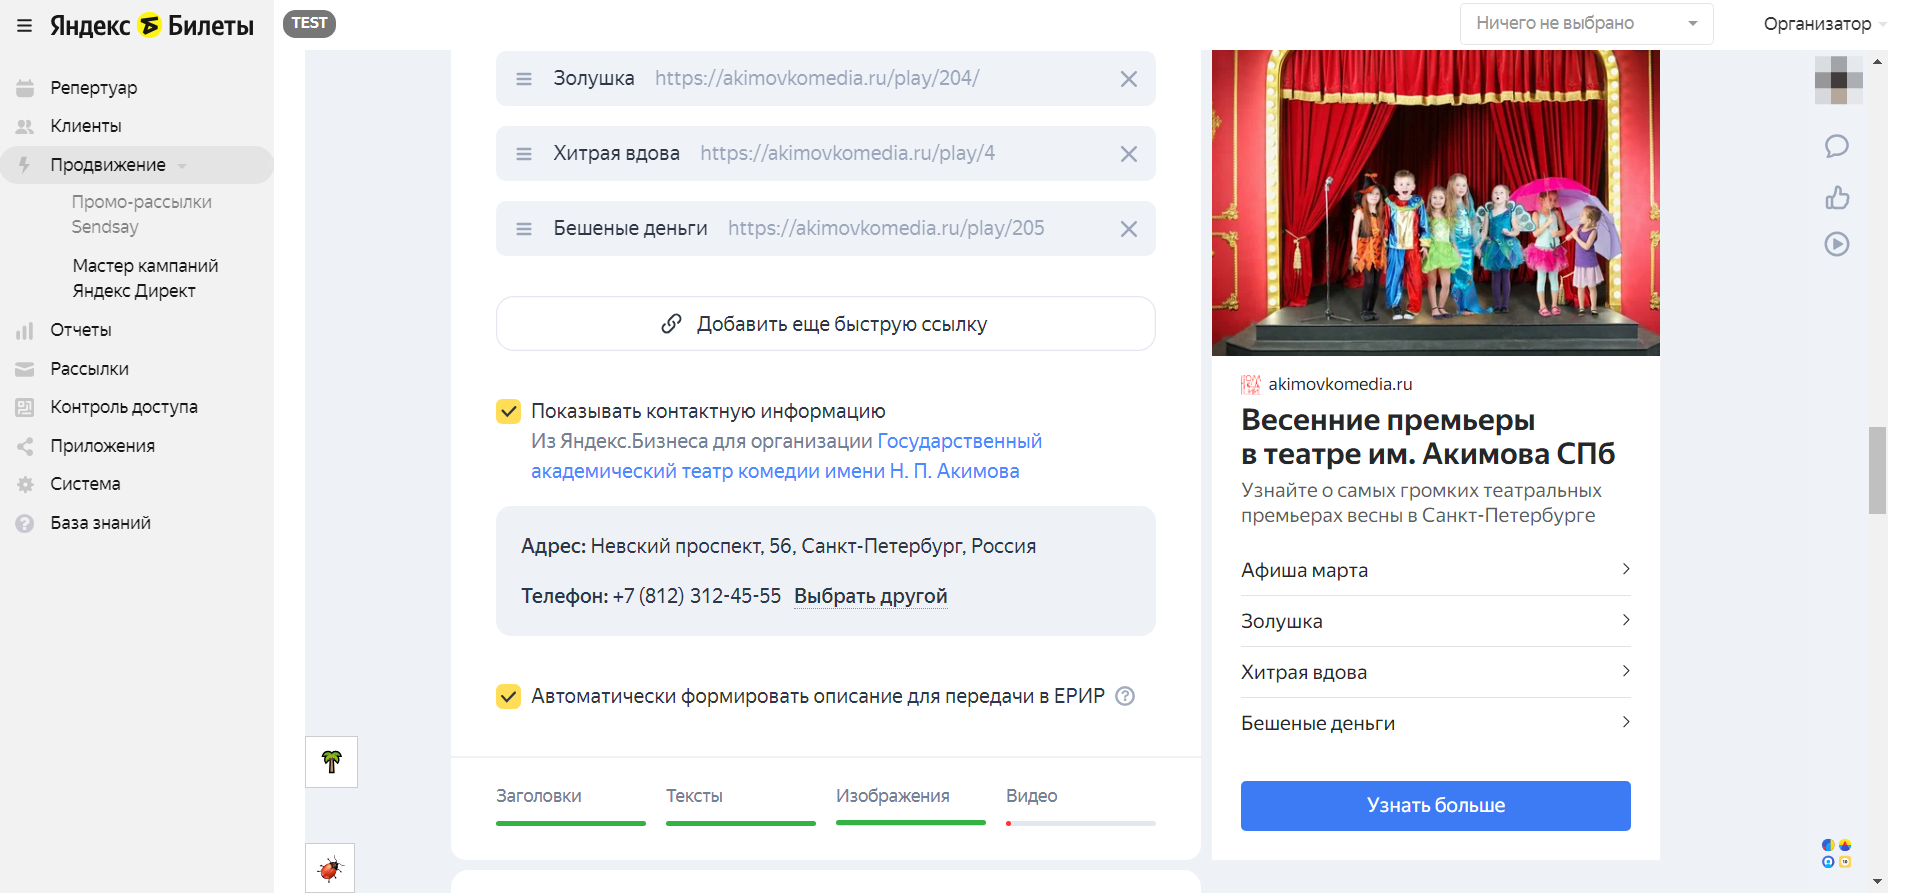This screenshot has width=1918, height=893.
Task: Click the thumbs up like icon
Action: tap(1837, 197)
